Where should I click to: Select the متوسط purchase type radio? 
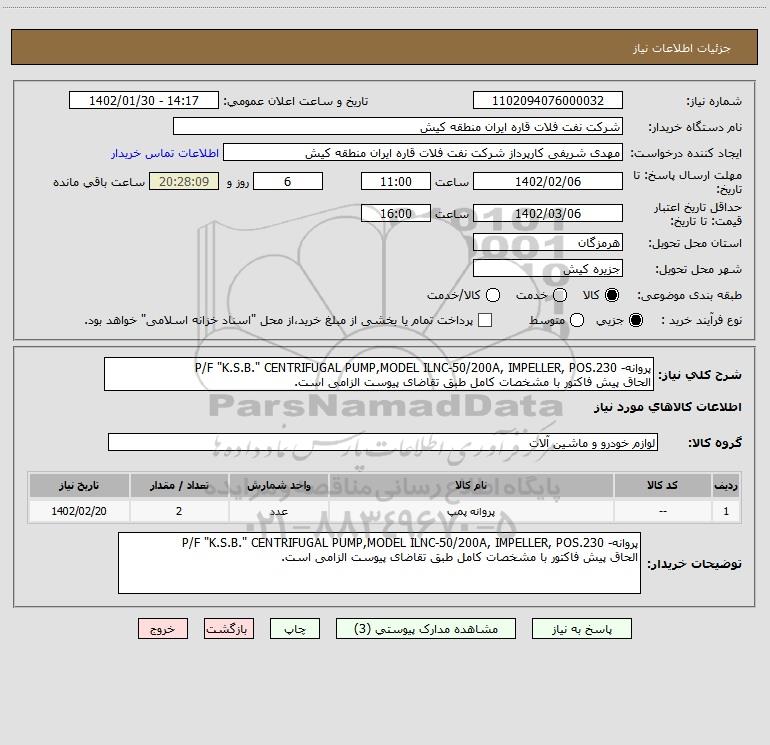577,320
